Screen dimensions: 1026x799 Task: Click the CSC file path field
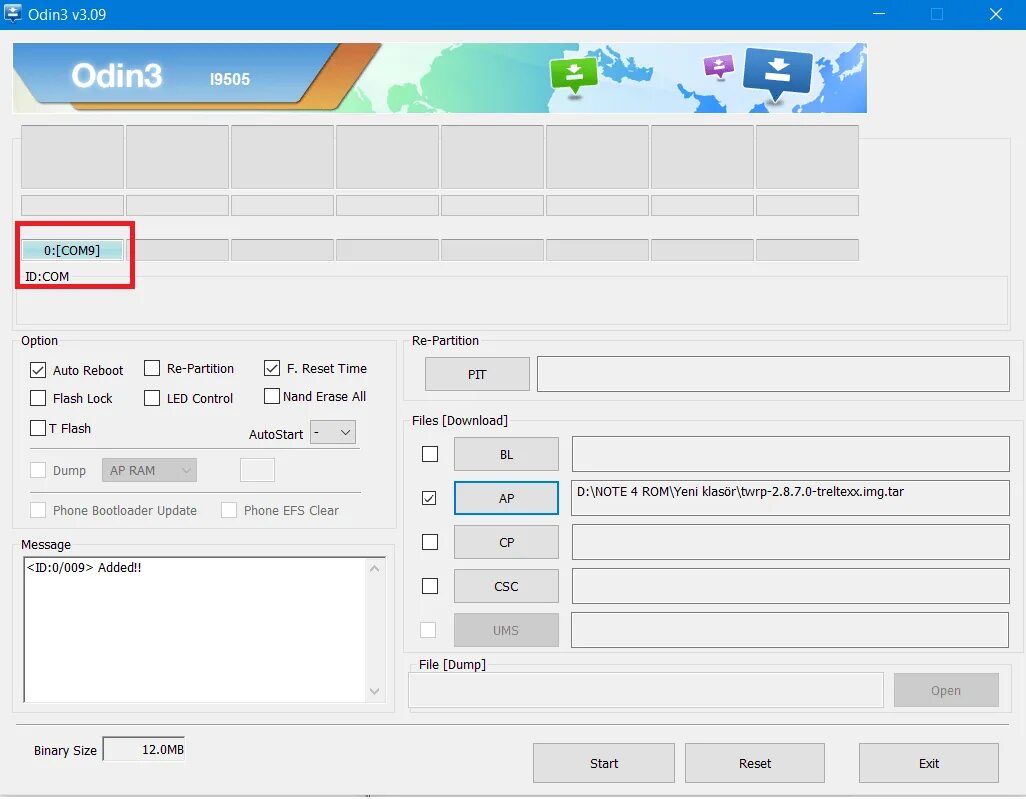[790, 586]
